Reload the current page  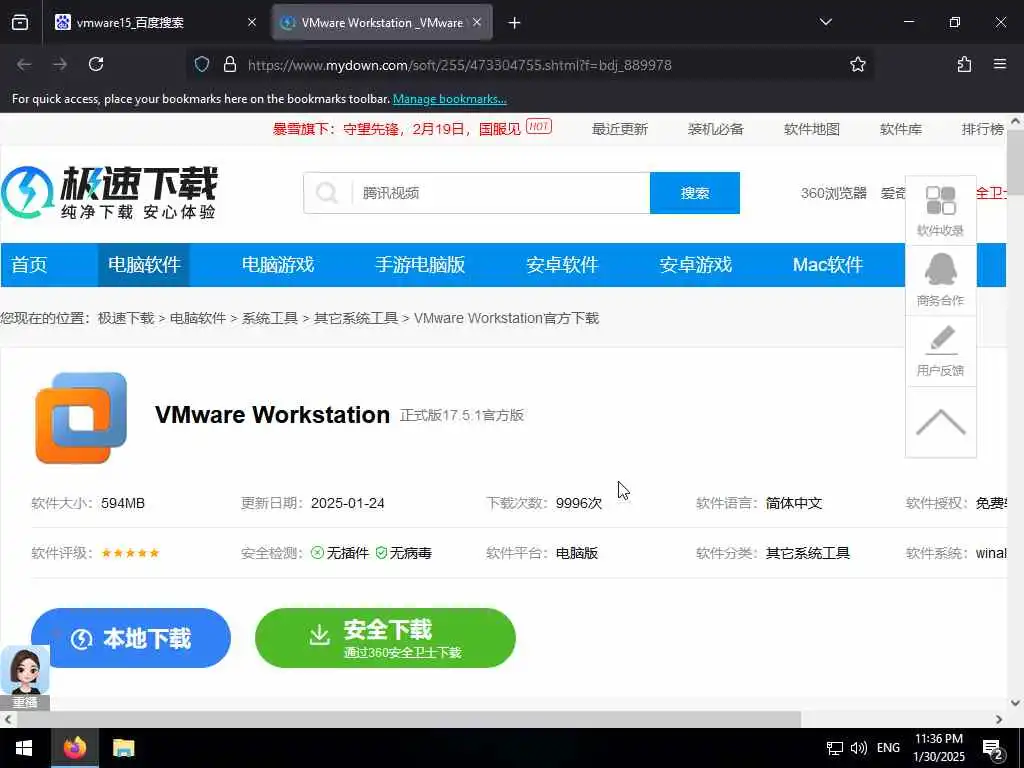[96, 64]
